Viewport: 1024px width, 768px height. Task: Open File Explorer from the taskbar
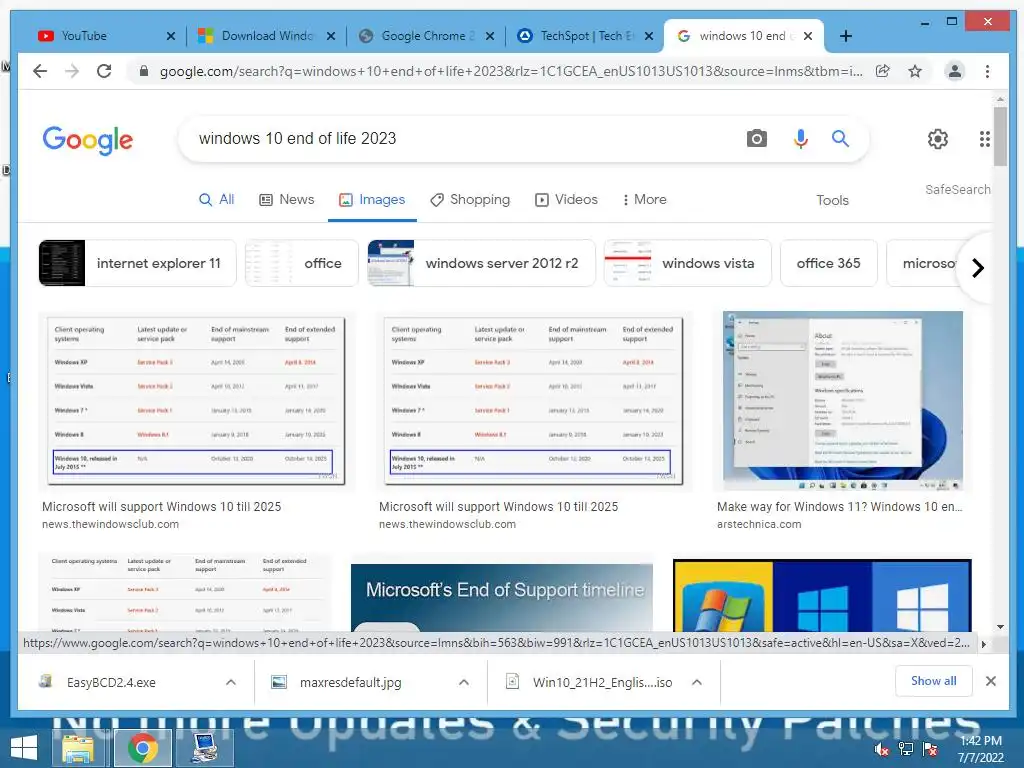tap(78, 748)
